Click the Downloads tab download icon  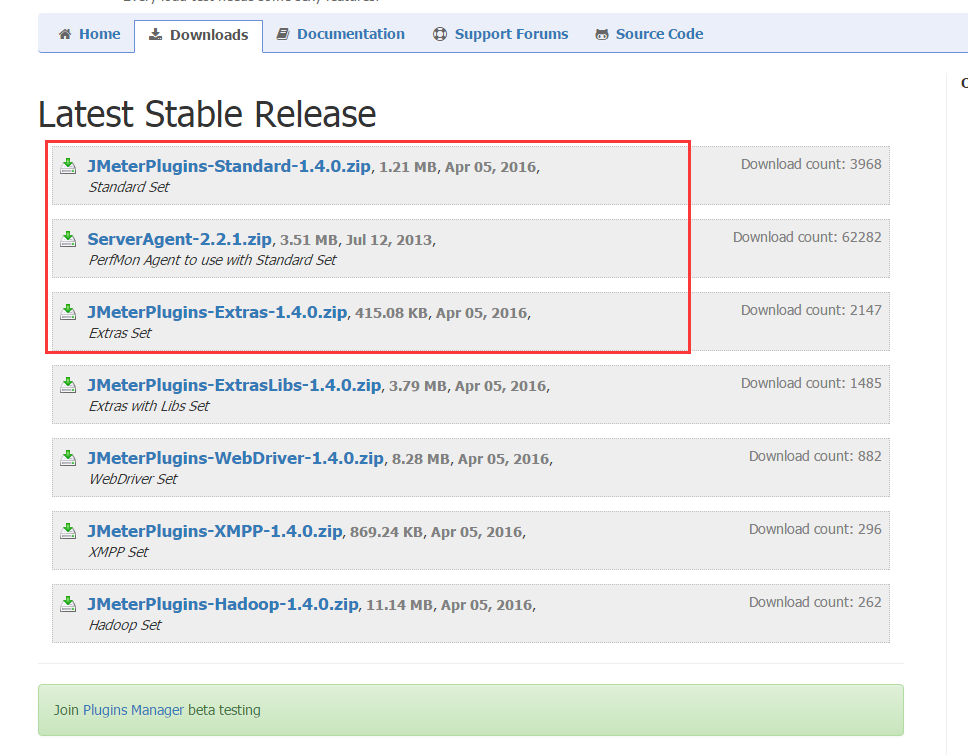pyautogui.click(x=156, y=35)
